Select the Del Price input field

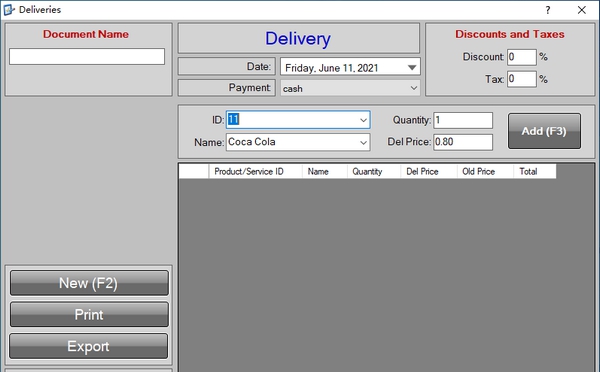coord(463,142)
